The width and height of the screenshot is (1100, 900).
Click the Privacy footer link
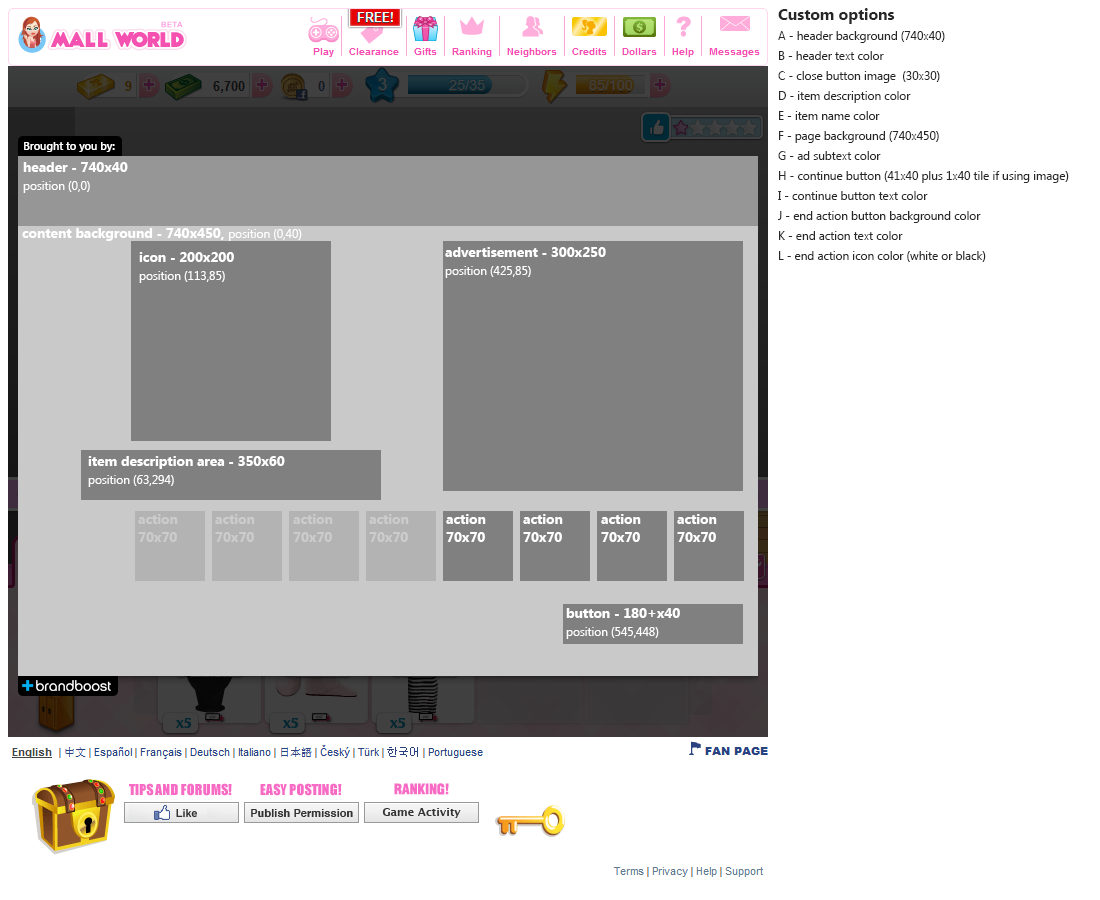tap(669, 871)
